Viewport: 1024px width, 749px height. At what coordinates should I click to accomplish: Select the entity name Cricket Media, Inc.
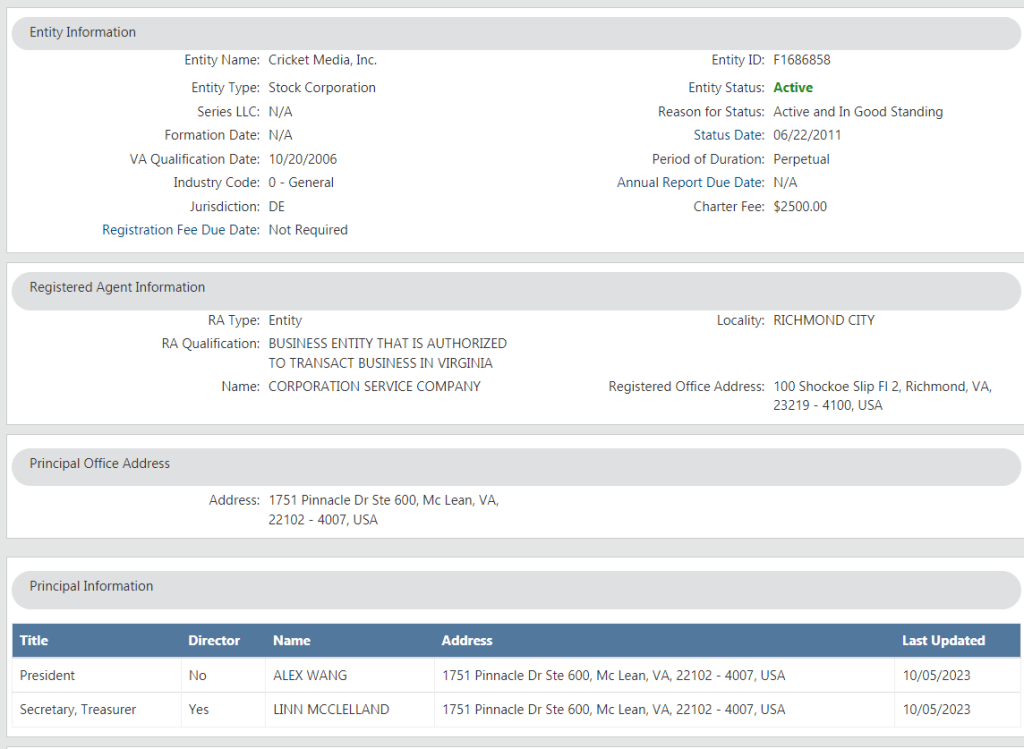(x=322, y=59)
